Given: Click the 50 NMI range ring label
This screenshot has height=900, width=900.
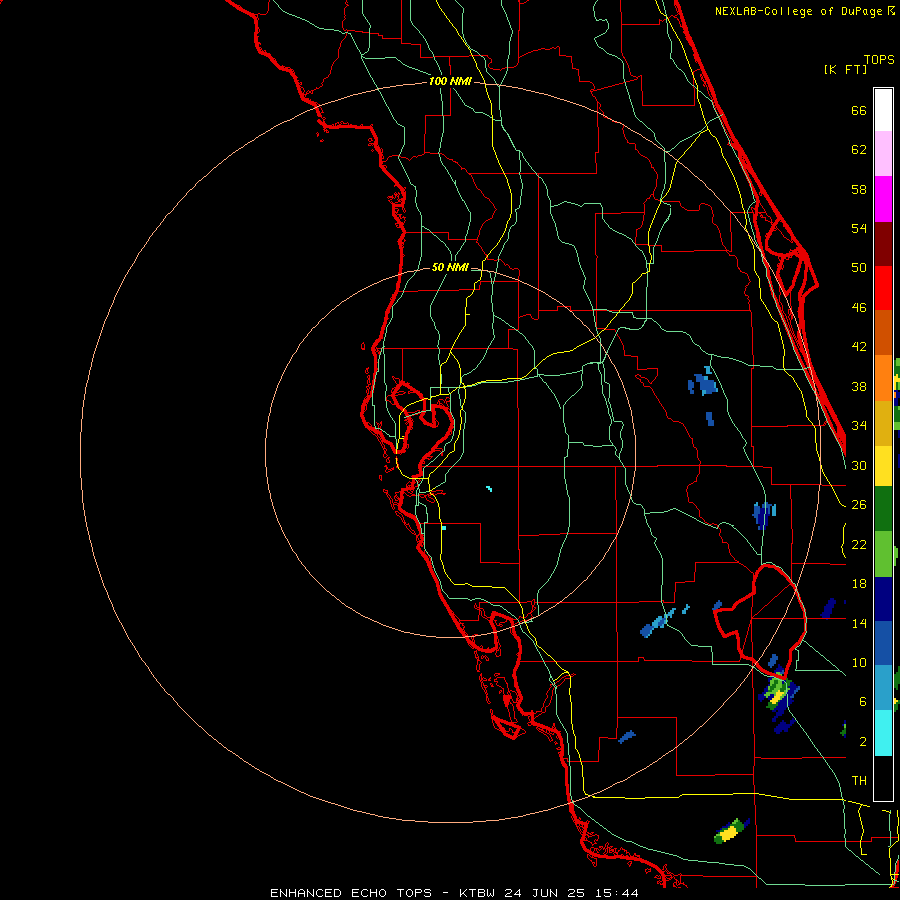Looking at the screenshot, I should [450, 267].
